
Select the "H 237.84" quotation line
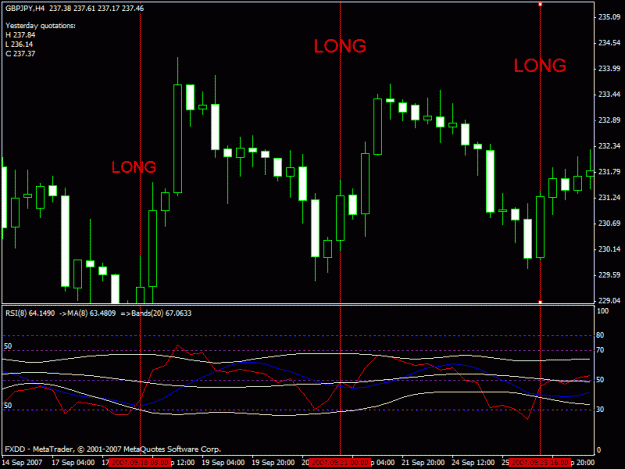(x=20, y=35)
